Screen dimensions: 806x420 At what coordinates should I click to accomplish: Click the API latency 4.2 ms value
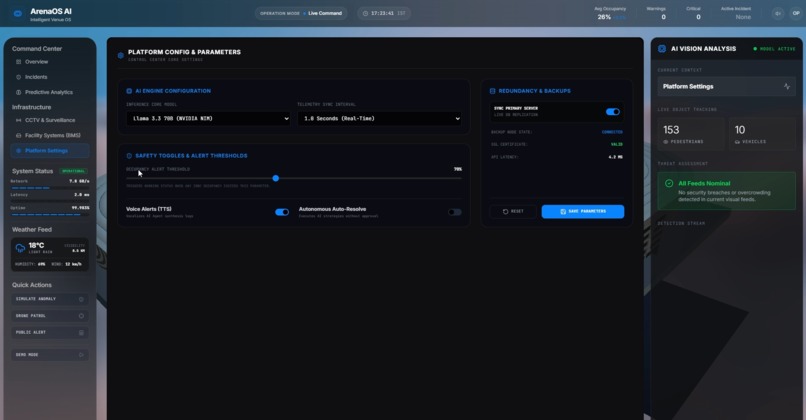[x=615, y=157]
